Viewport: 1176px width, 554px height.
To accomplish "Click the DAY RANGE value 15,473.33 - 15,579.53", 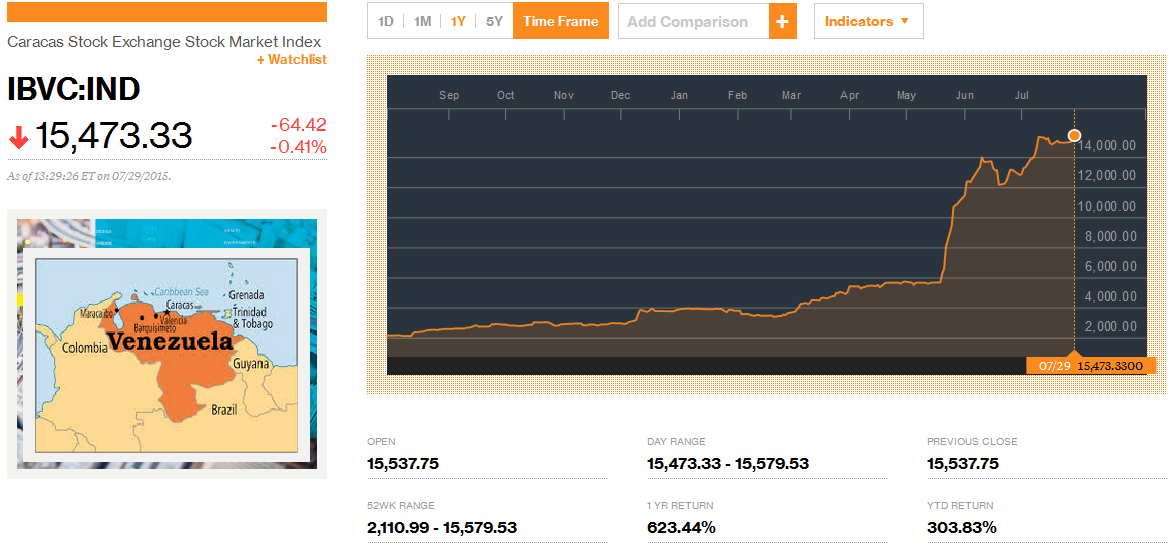I will 728,463.
